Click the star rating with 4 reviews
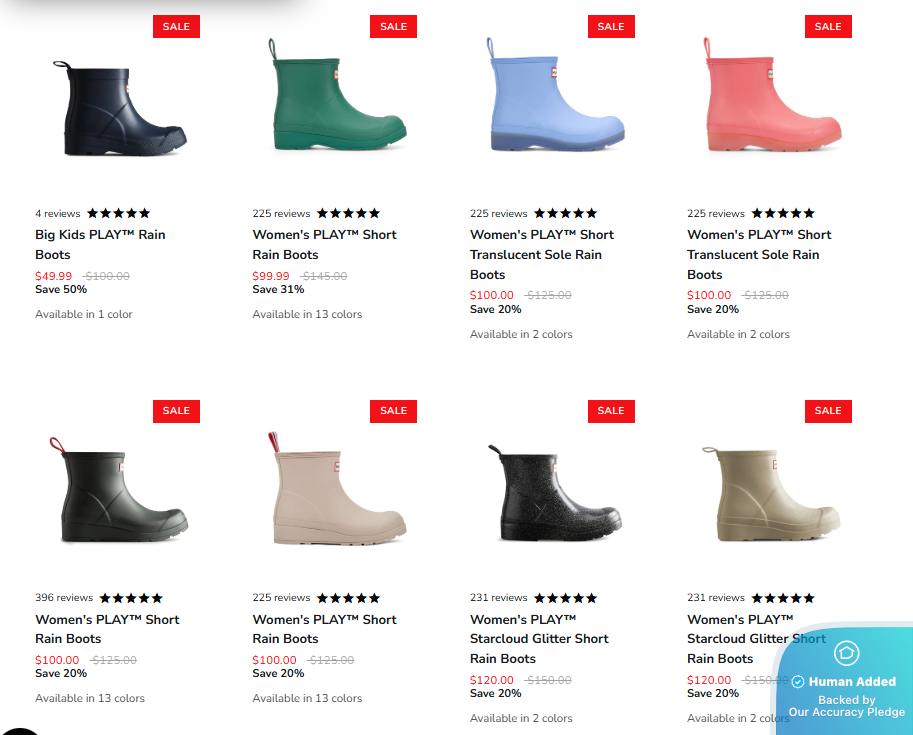The height and width of the screenshot is (735, 913). coord(119,213)
